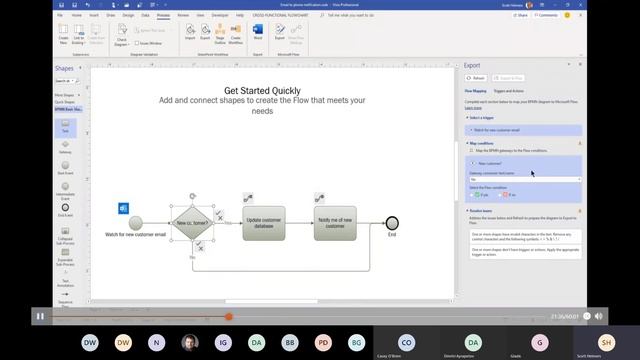The height and width of the screenshot is (360, 640).
Task: Check Map the BPMN gateways checkbox
Action: (471, 150)
